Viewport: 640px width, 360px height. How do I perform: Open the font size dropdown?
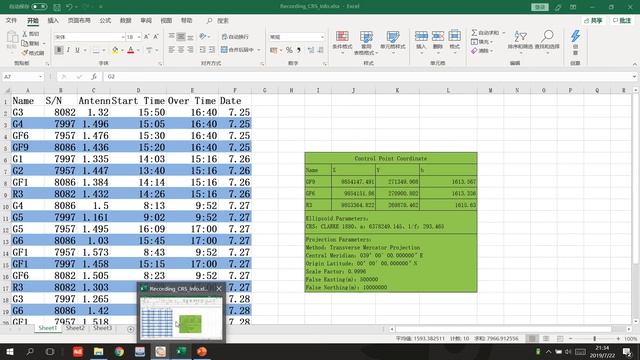pyautogui.click(x=139, y=37)
